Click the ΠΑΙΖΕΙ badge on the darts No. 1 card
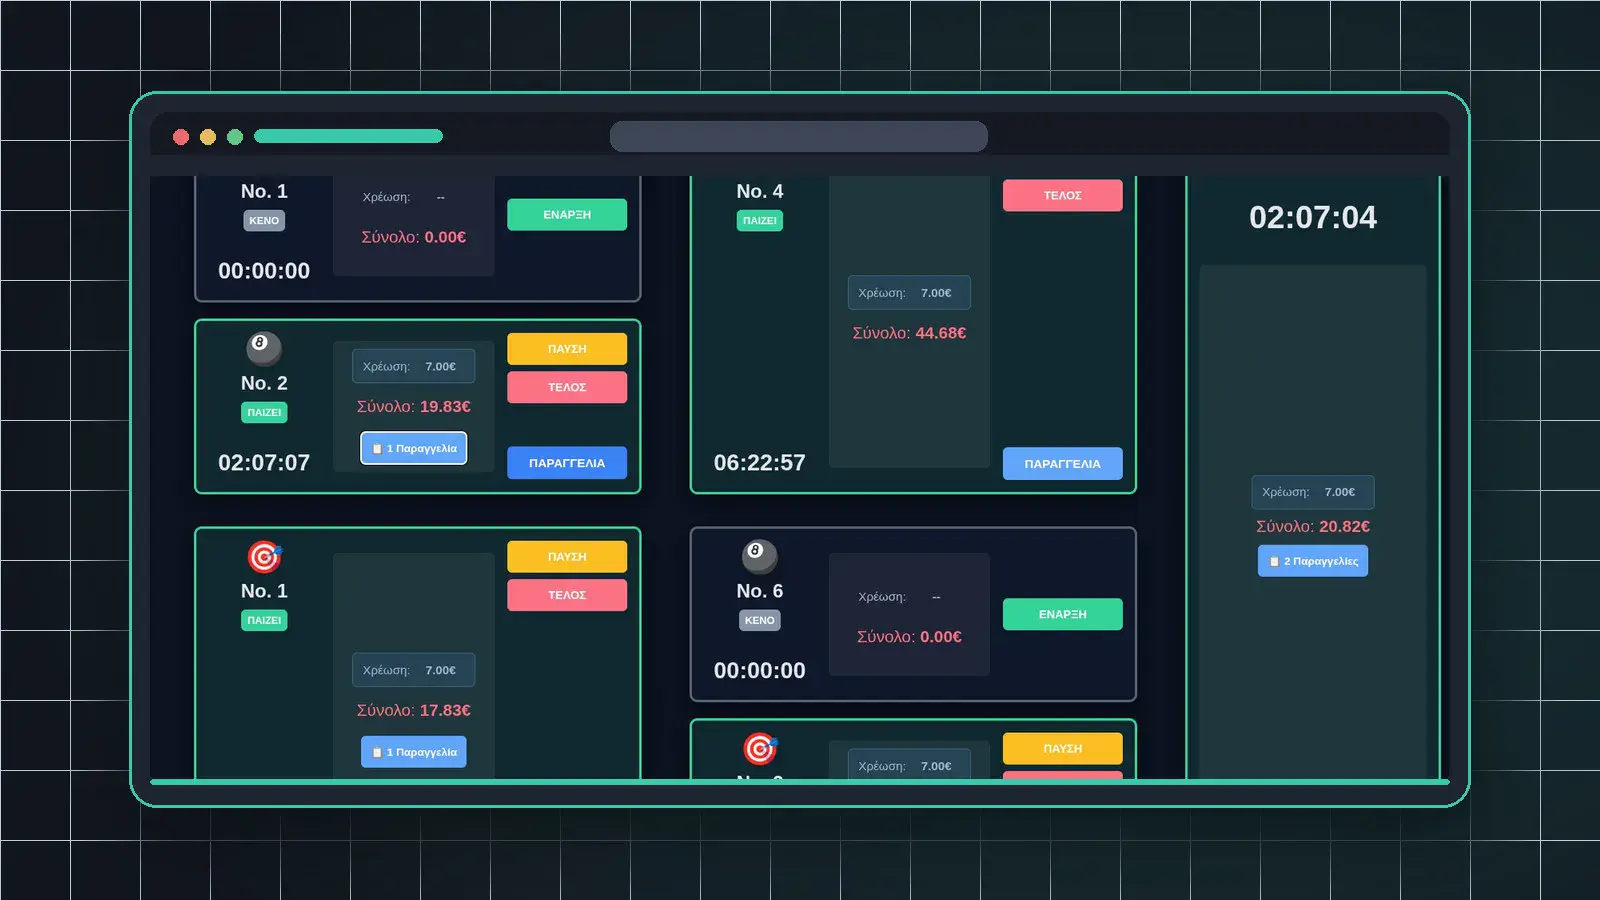The height and width of the screenshot is (900, 1600). tap(264, 620)
